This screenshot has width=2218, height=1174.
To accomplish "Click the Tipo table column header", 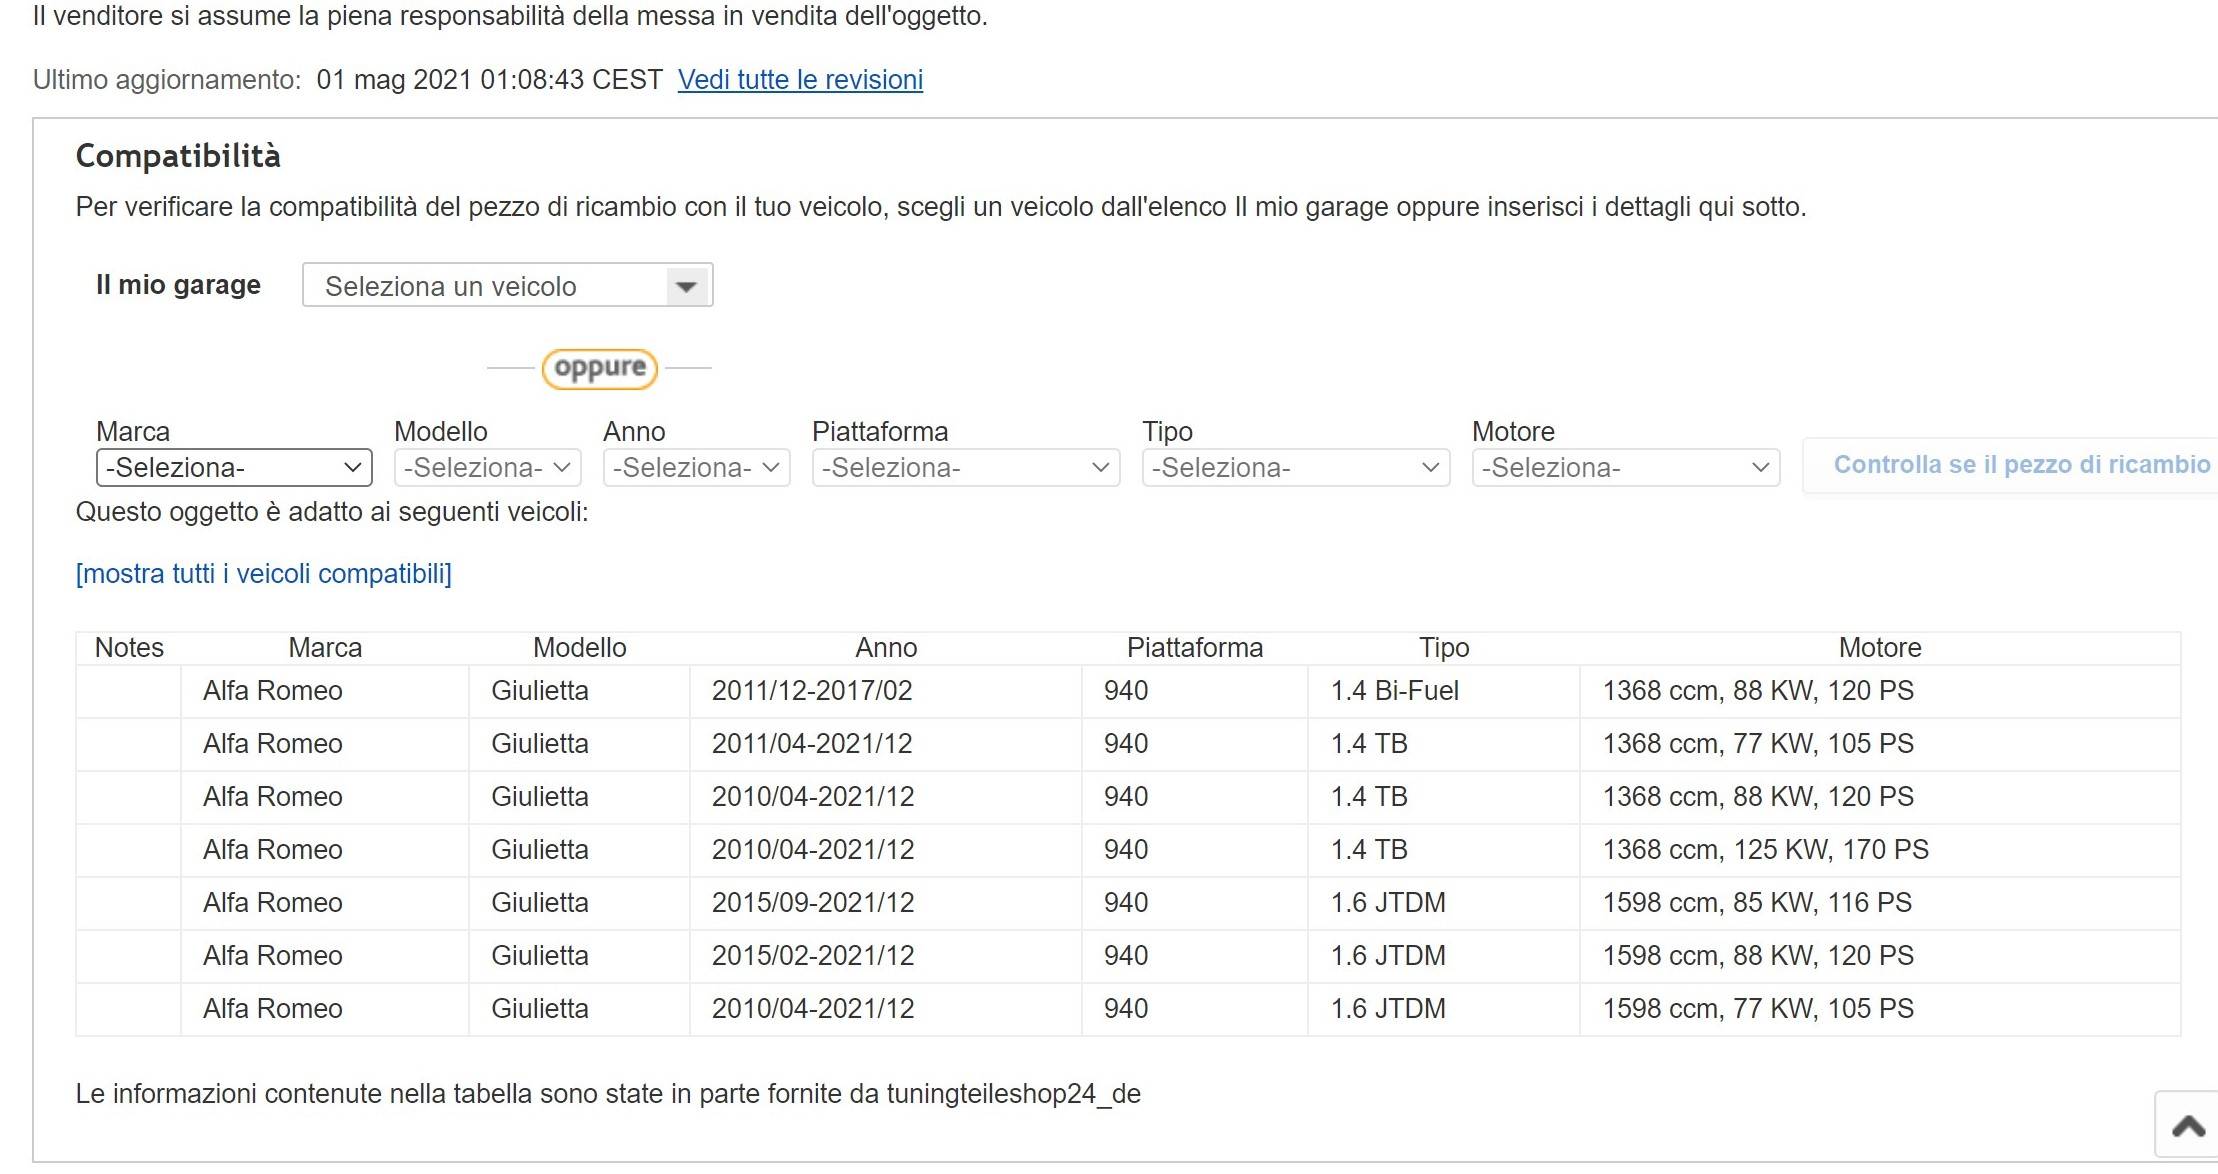I will [x=1444, y=648].
